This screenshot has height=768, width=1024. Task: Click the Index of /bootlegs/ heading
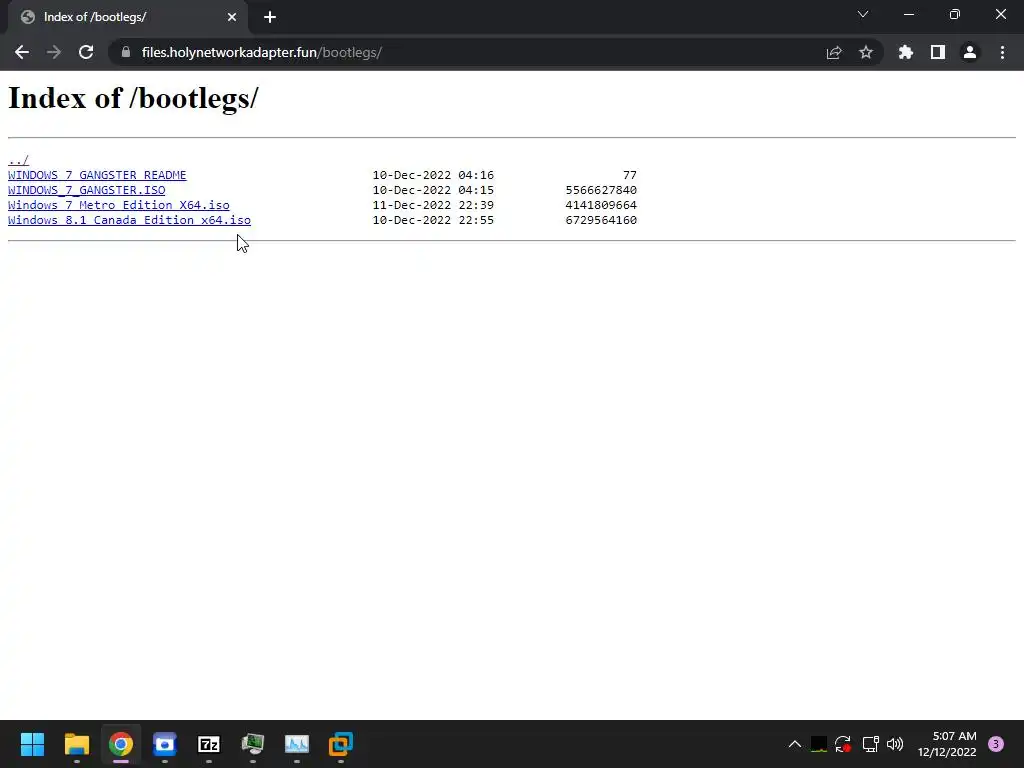coord(133,98)
